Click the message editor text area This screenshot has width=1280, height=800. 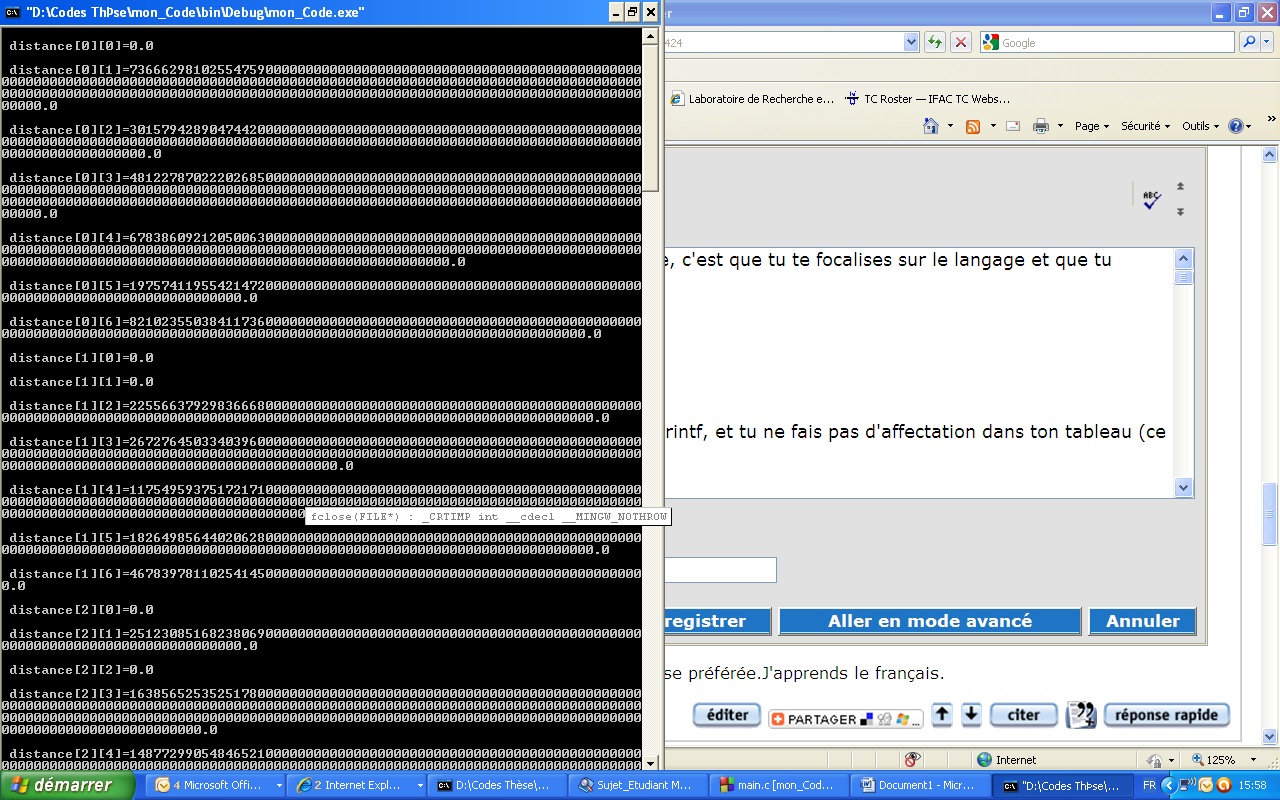pyautogui.click(x=918, y=372)
